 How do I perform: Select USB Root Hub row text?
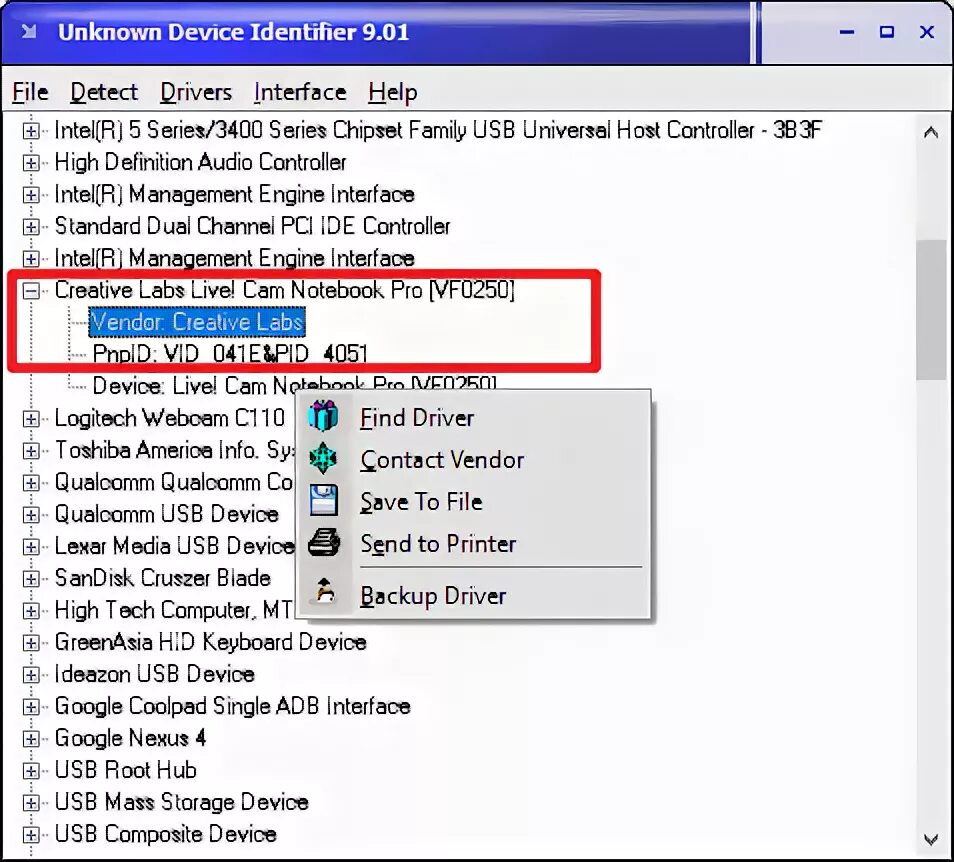[x=125, y=770]
